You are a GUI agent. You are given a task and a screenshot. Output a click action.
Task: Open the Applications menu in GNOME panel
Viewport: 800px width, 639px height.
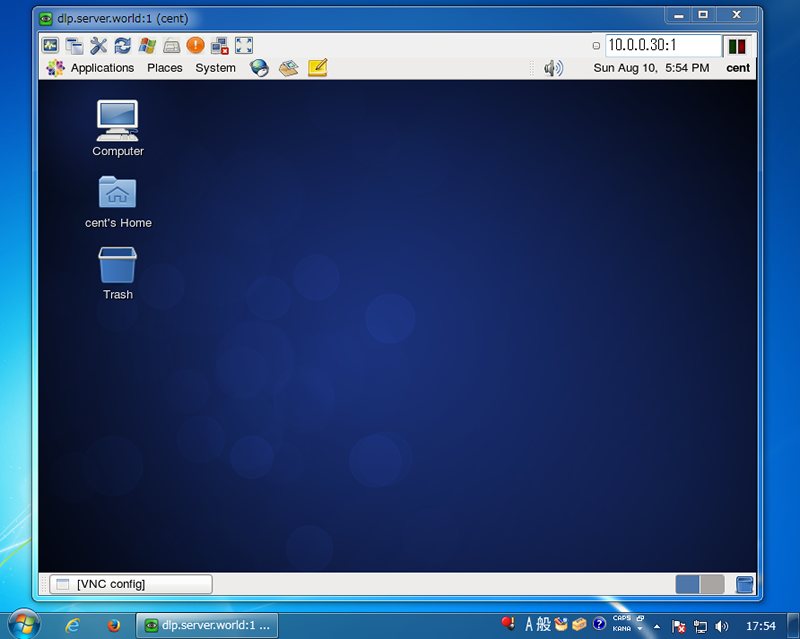pyautogui.click(x=102, y=68)
